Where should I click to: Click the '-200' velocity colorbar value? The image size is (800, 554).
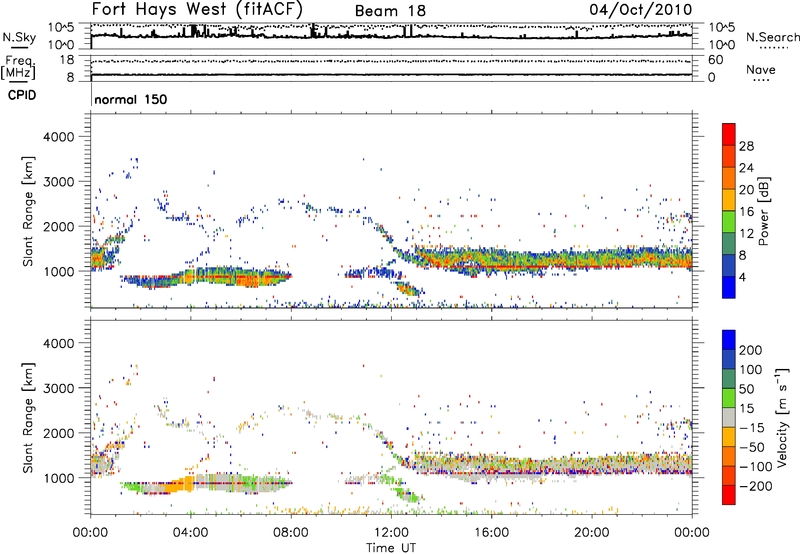point(754,486)
